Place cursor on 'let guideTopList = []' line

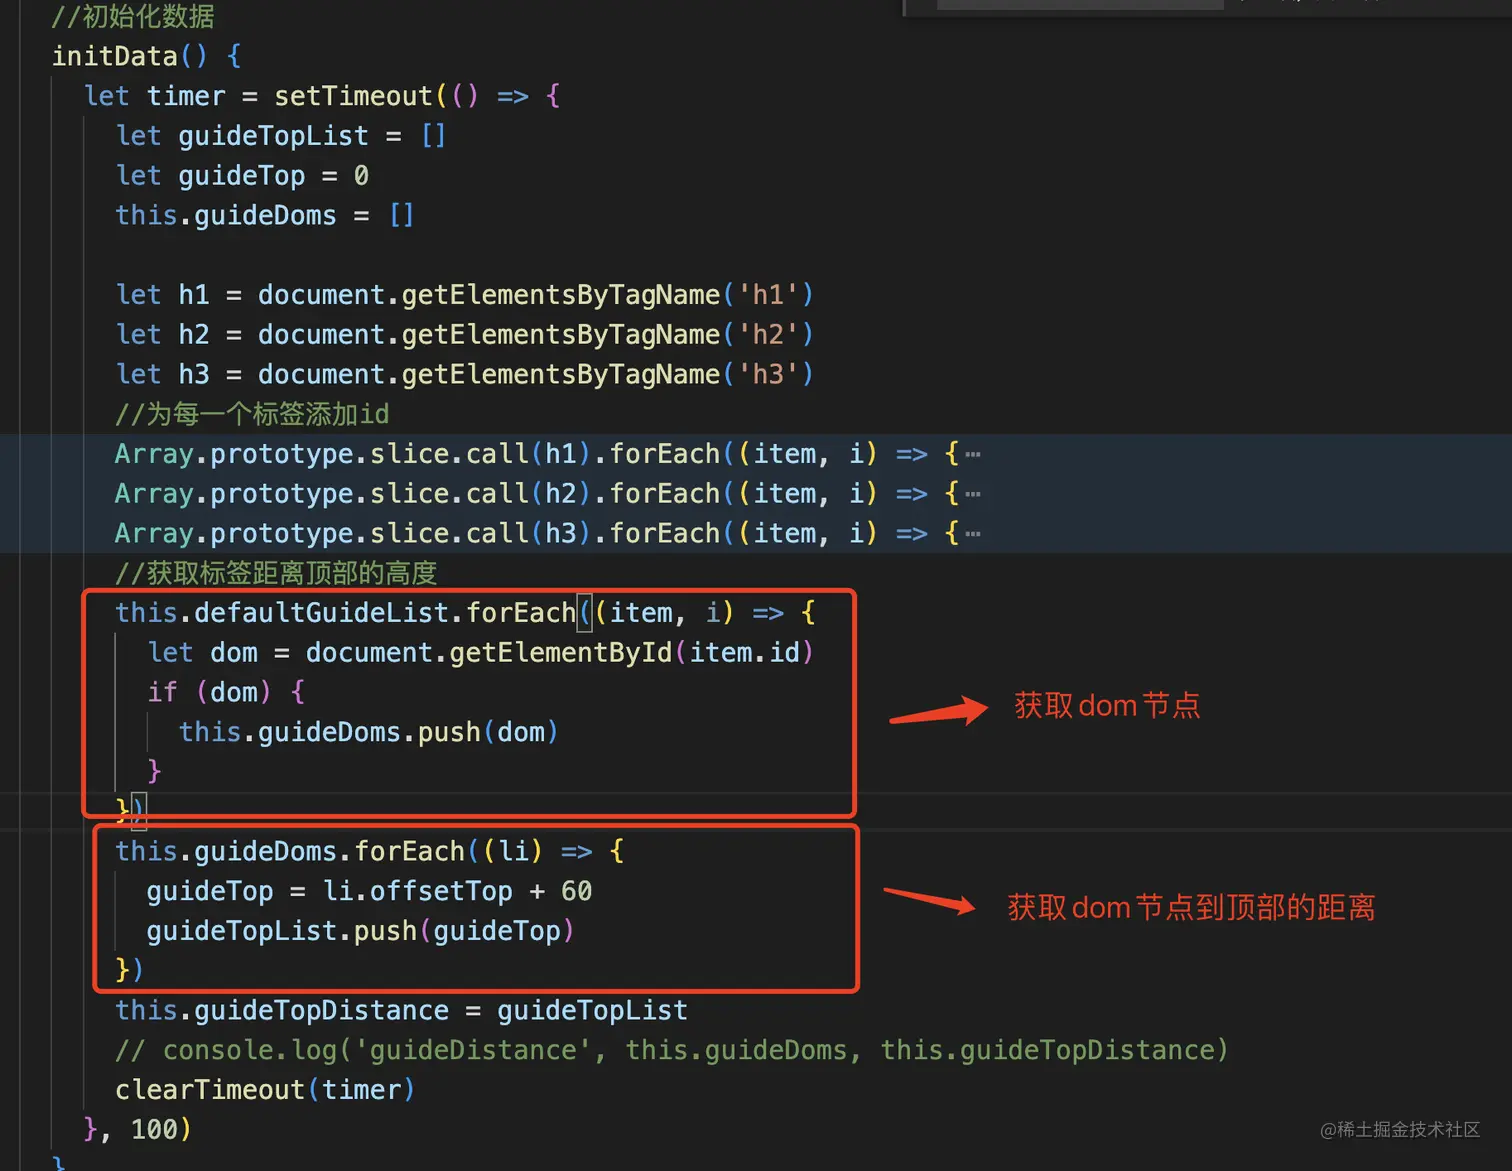coord(281,136)
